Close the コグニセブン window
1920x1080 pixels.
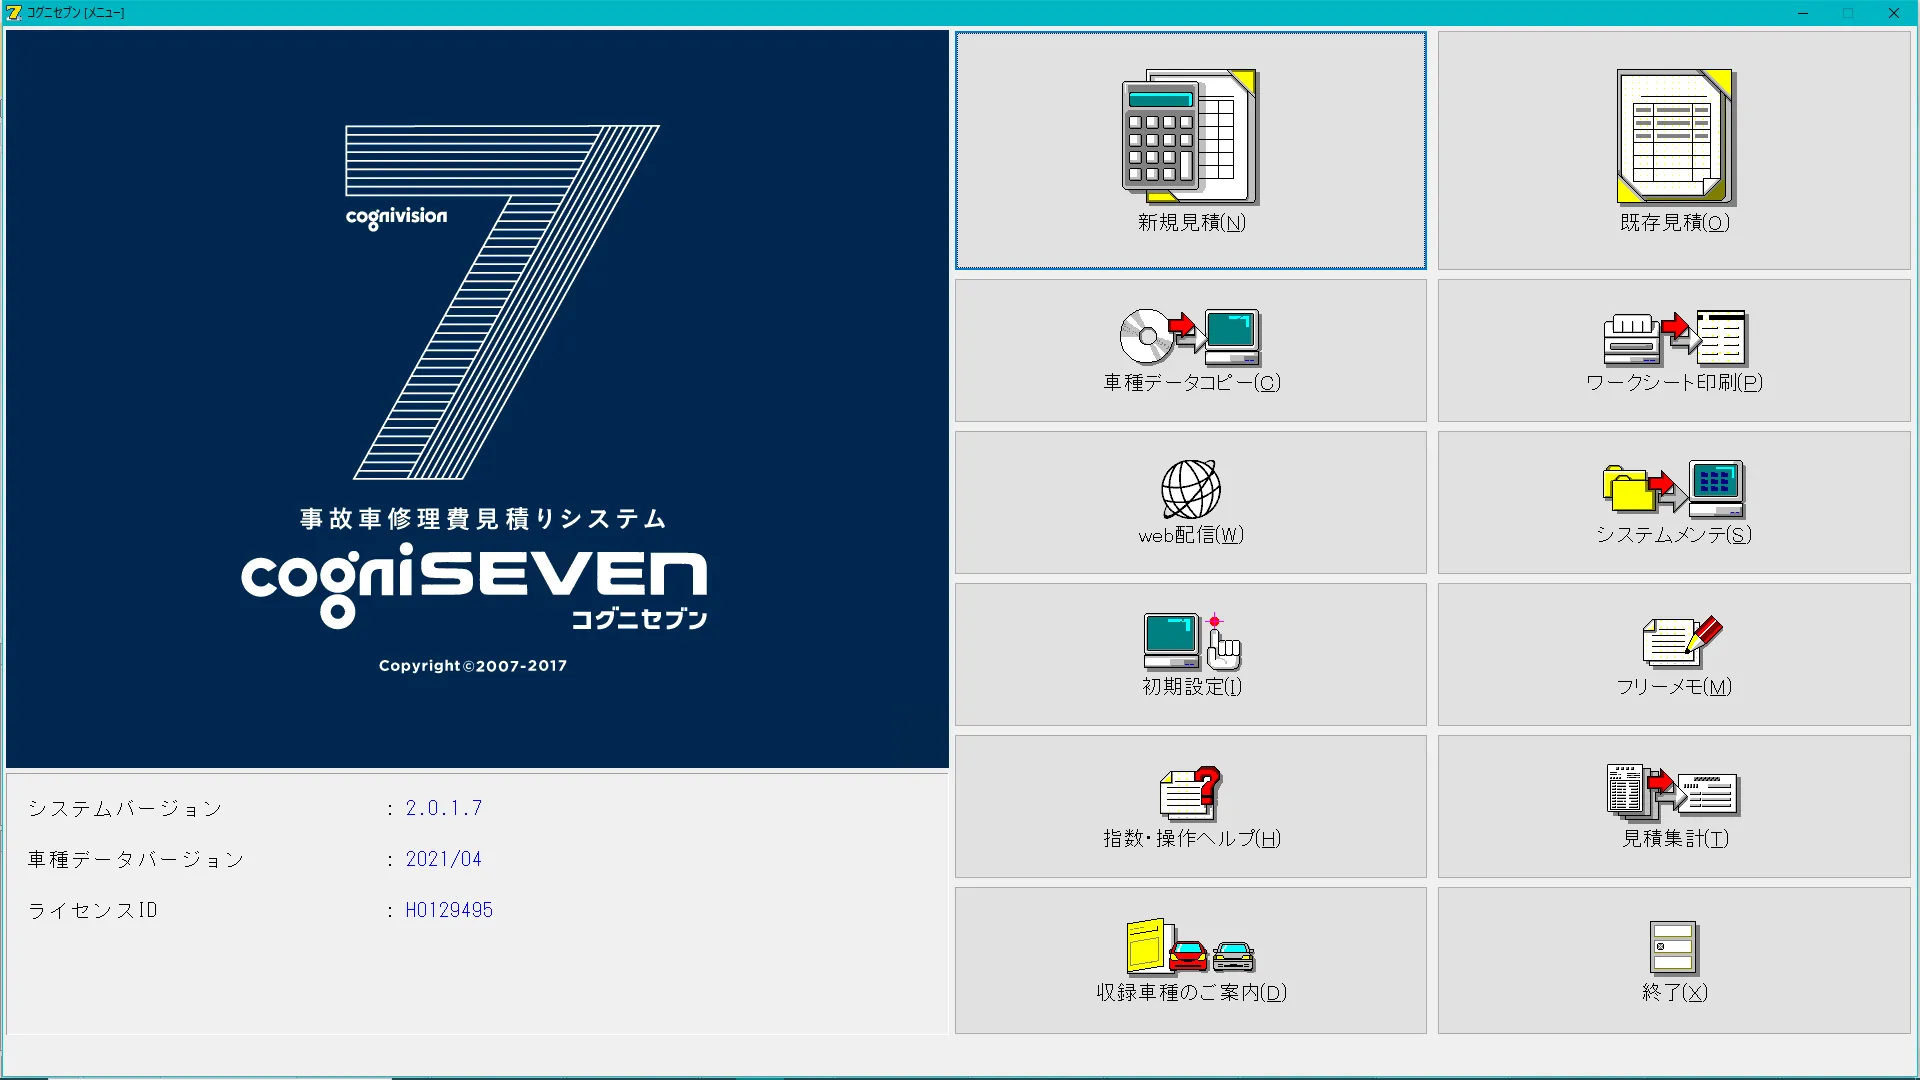pos(1894,13)
